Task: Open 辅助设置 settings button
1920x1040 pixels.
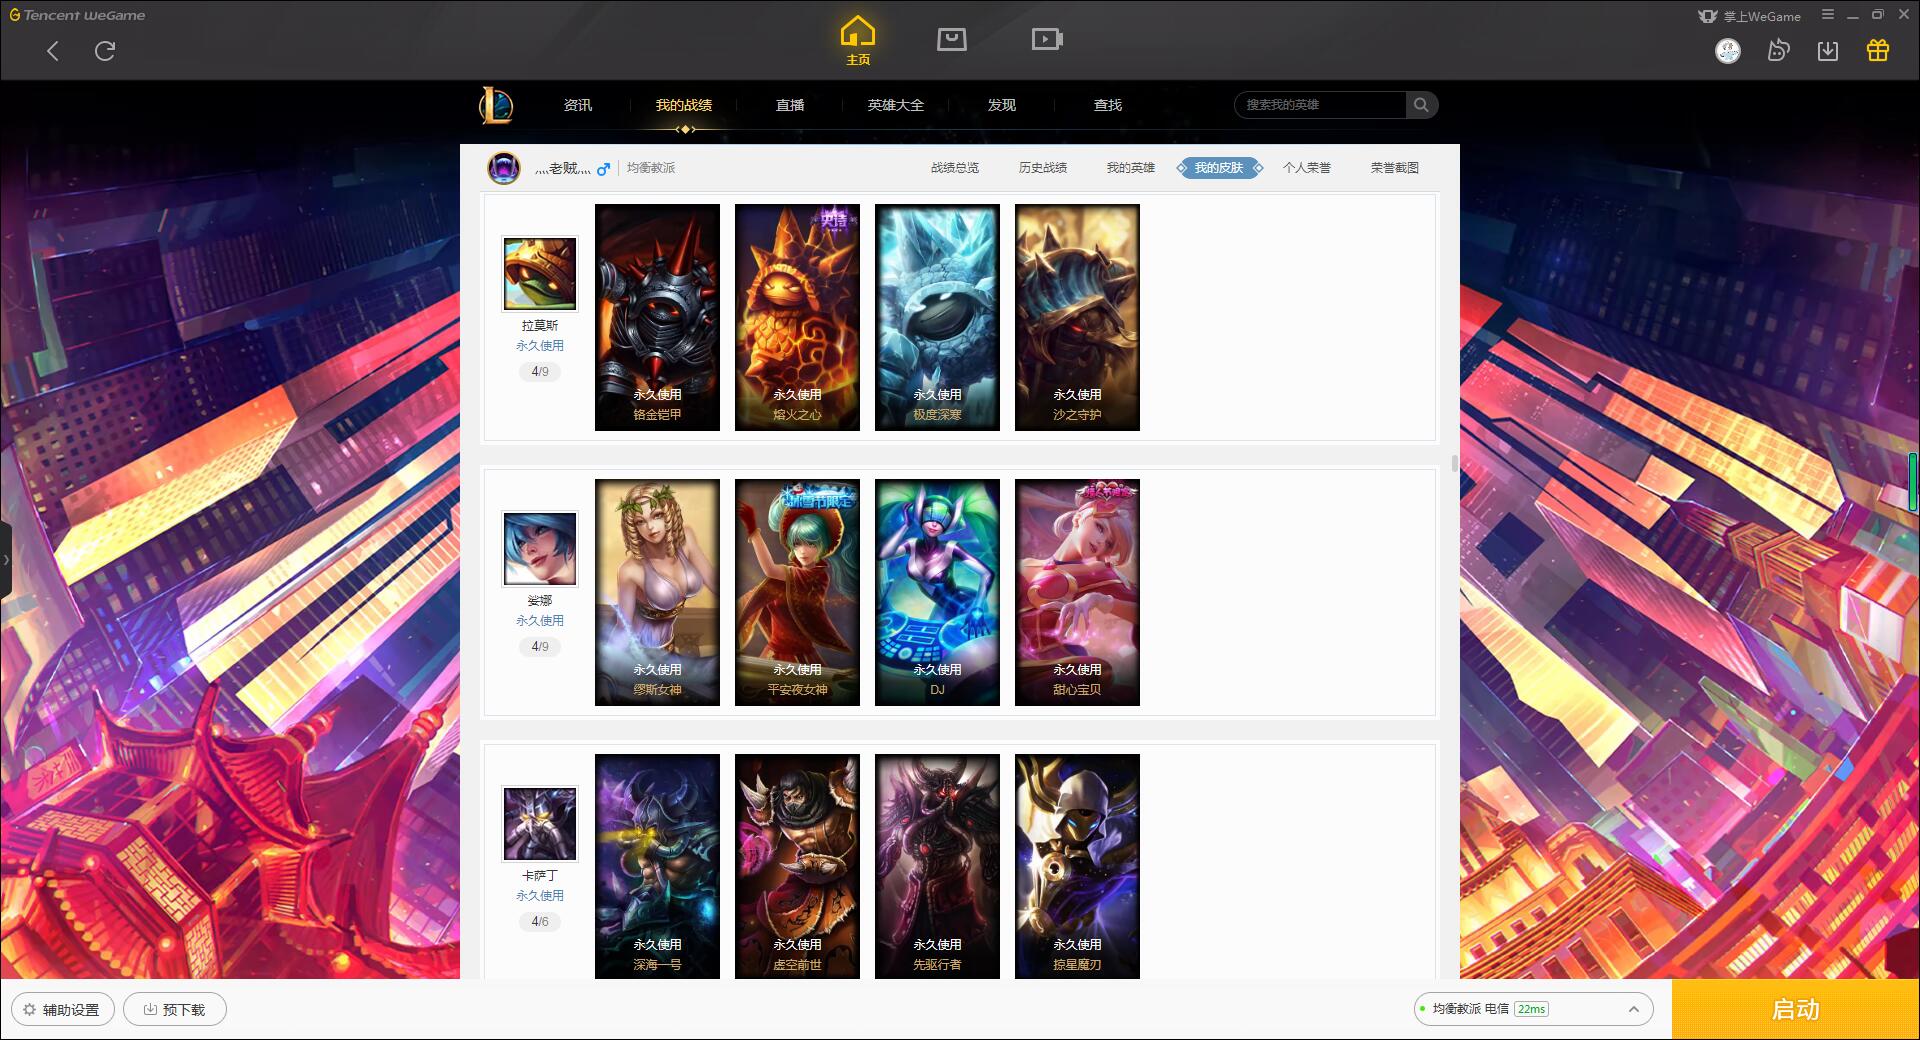Action: click(62, 1009)
